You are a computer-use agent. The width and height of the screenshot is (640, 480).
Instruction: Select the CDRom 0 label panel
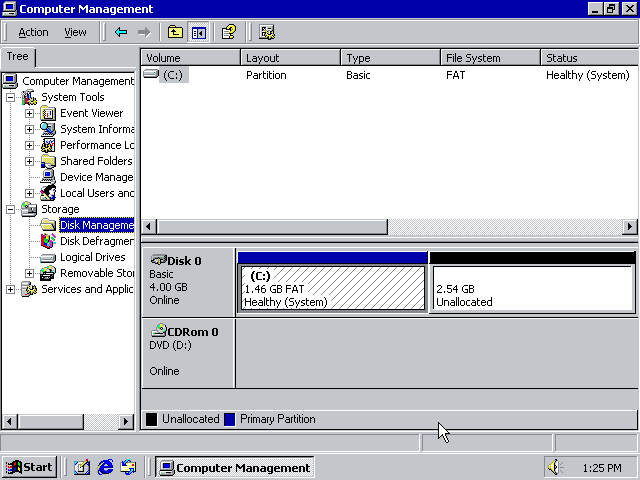188,353
